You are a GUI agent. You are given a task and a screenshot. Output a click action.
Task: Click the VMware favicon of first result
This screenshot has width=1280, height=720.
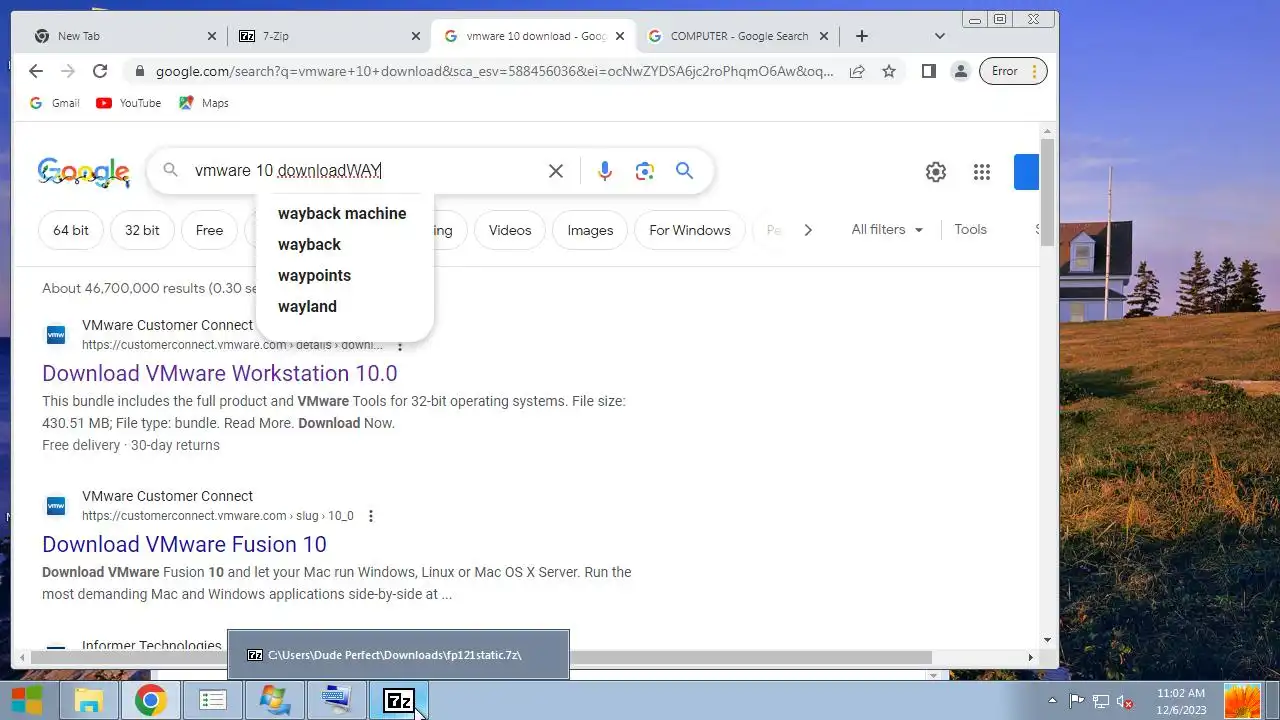tap(56, 335)
